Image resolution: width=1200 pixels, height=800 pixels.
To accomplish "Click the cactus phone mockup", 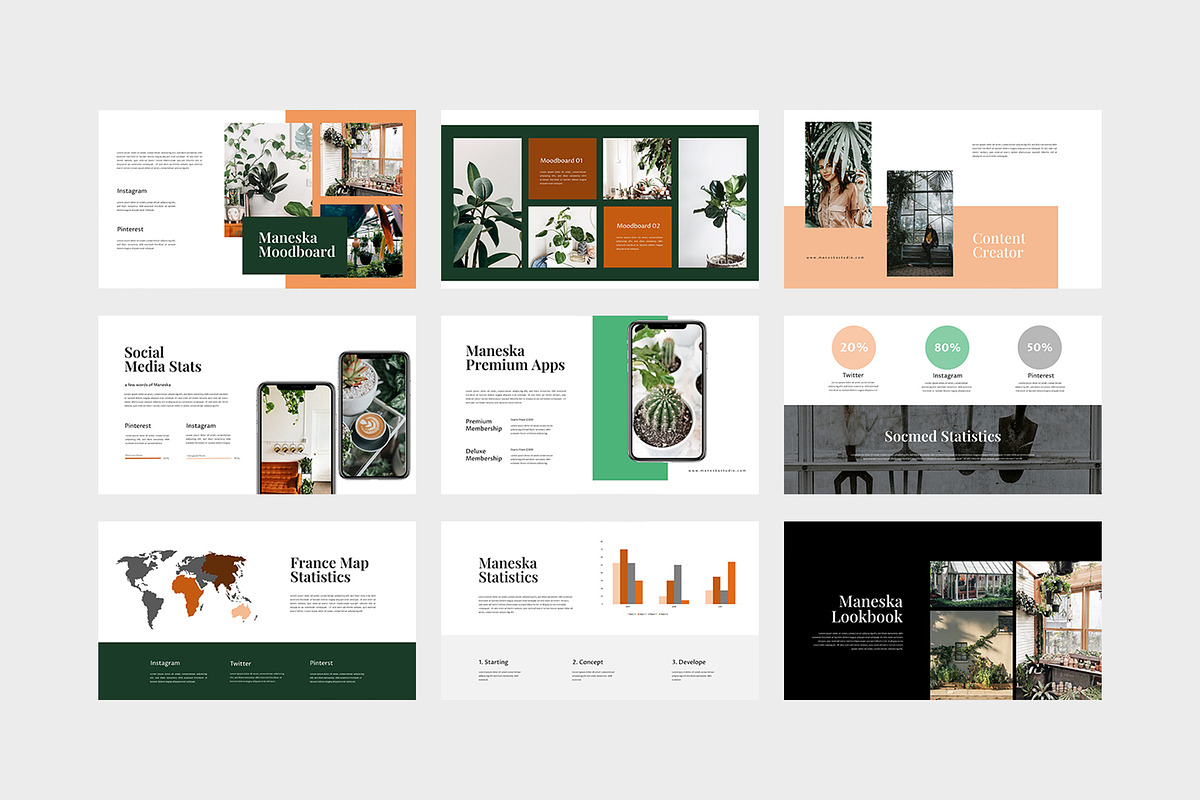I will 666,390.
